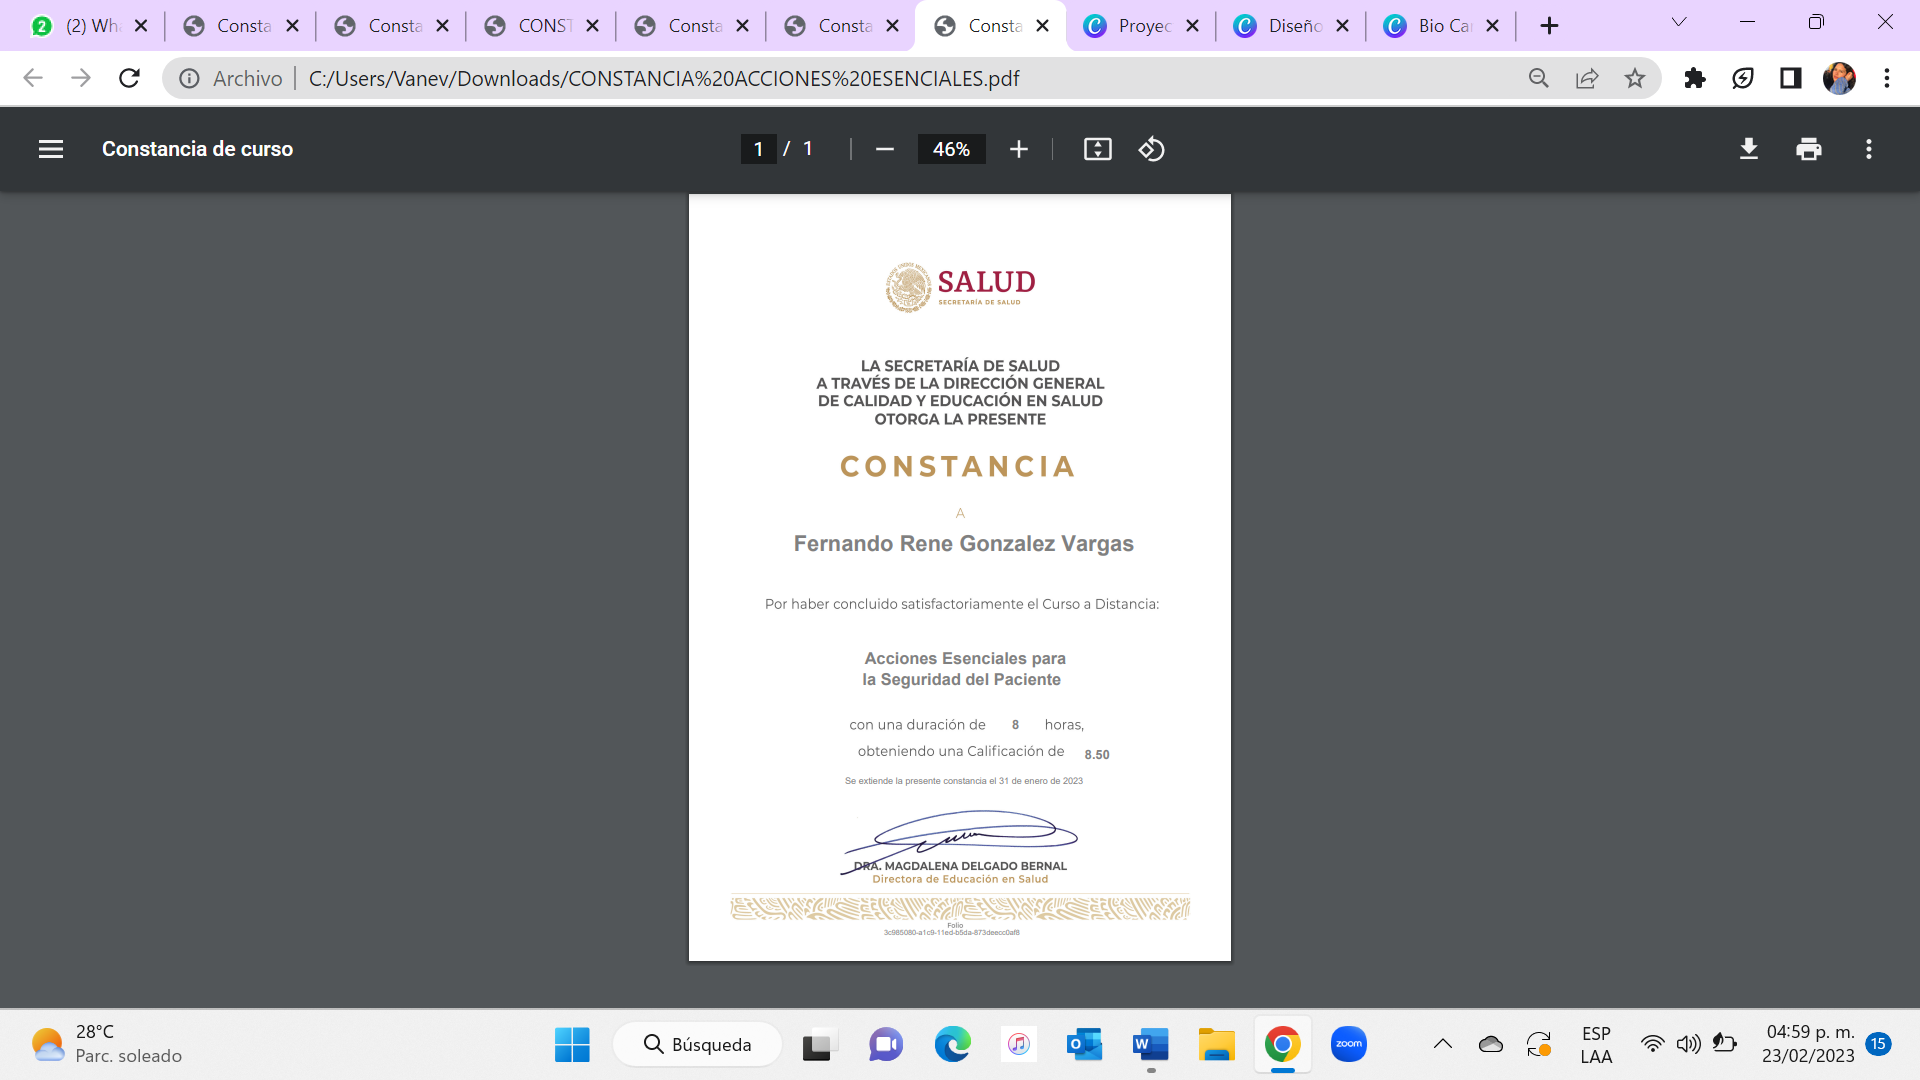The image size is (1920, 1080).
Task: Click the fit to page icon
Action: 1097,149
